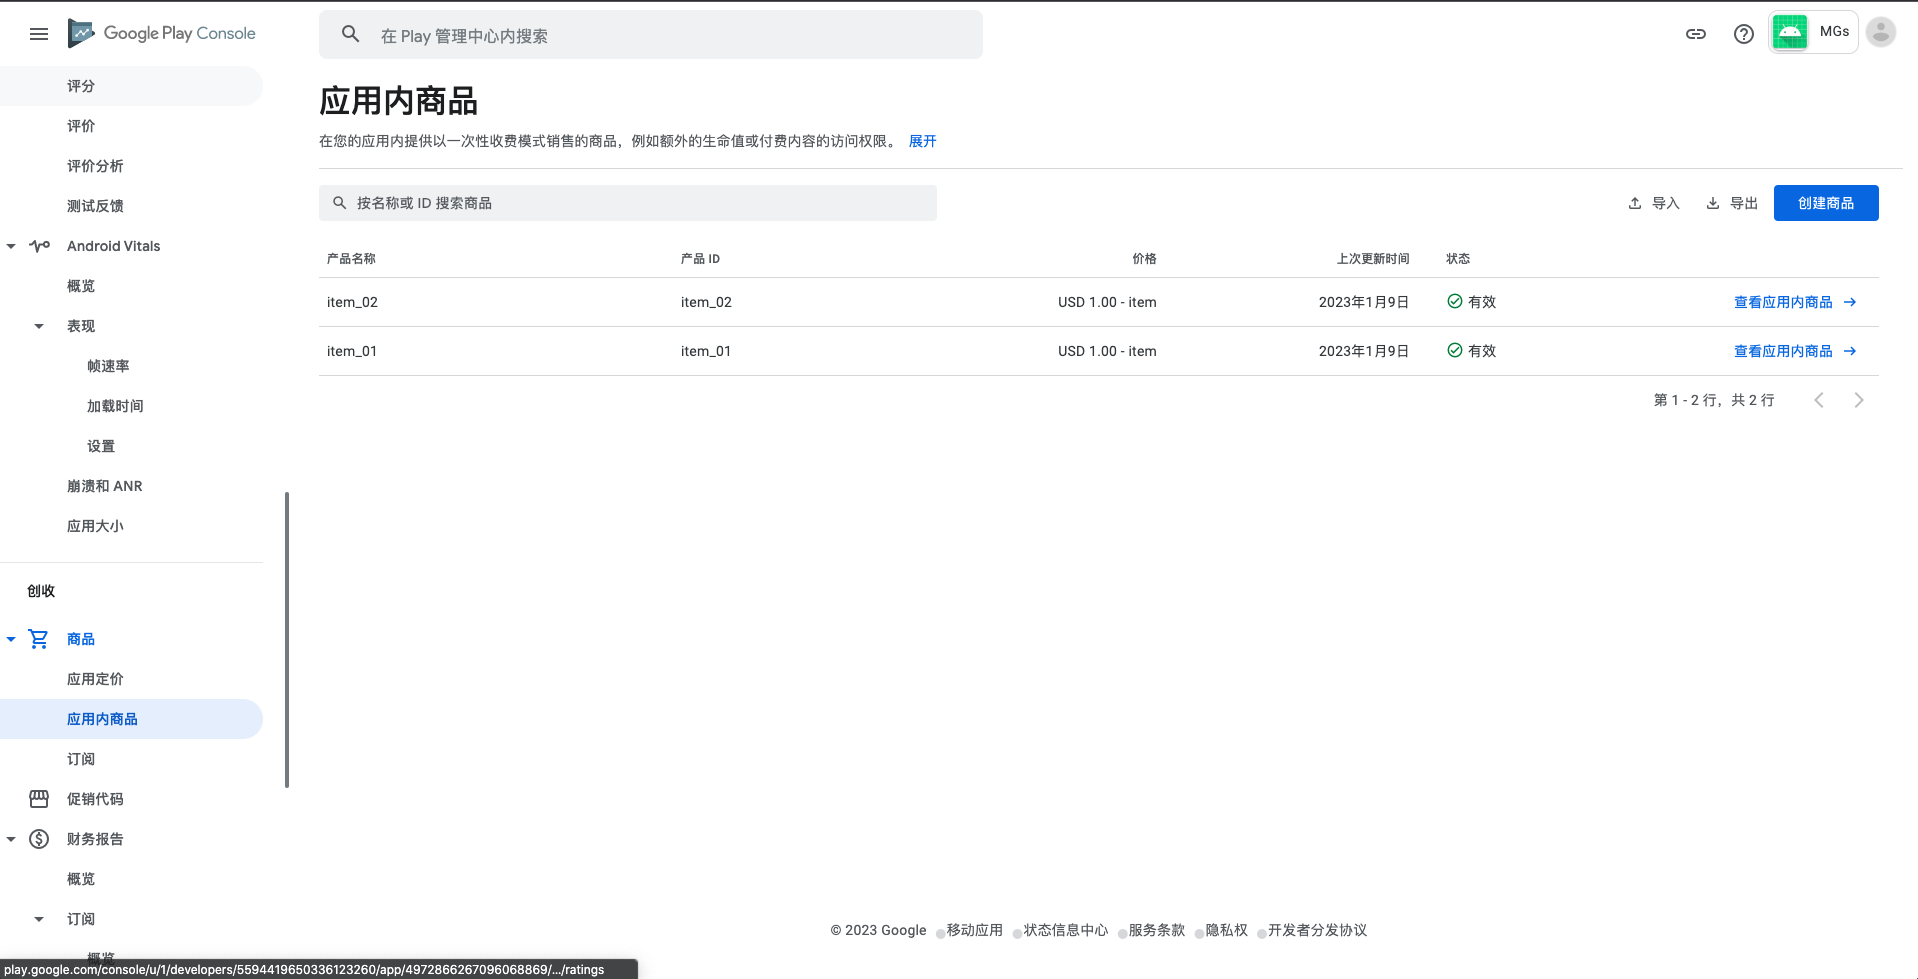
Task: Open the 状态信息中心 footer link
Action: coord(1066,930)
